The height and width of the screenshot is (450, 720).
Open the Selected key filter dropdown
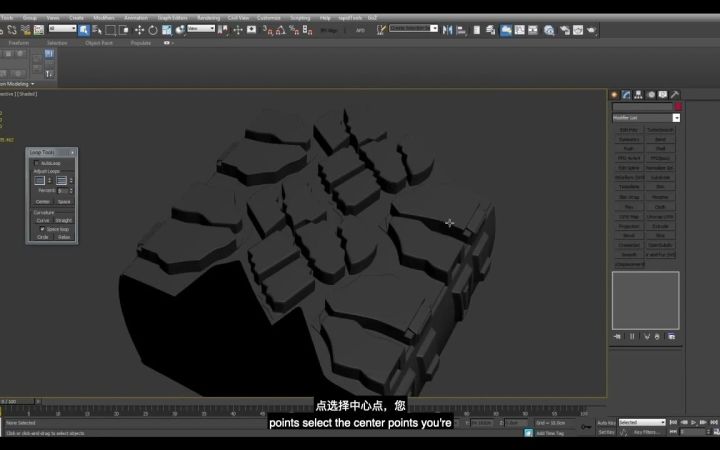click(642, 422)
